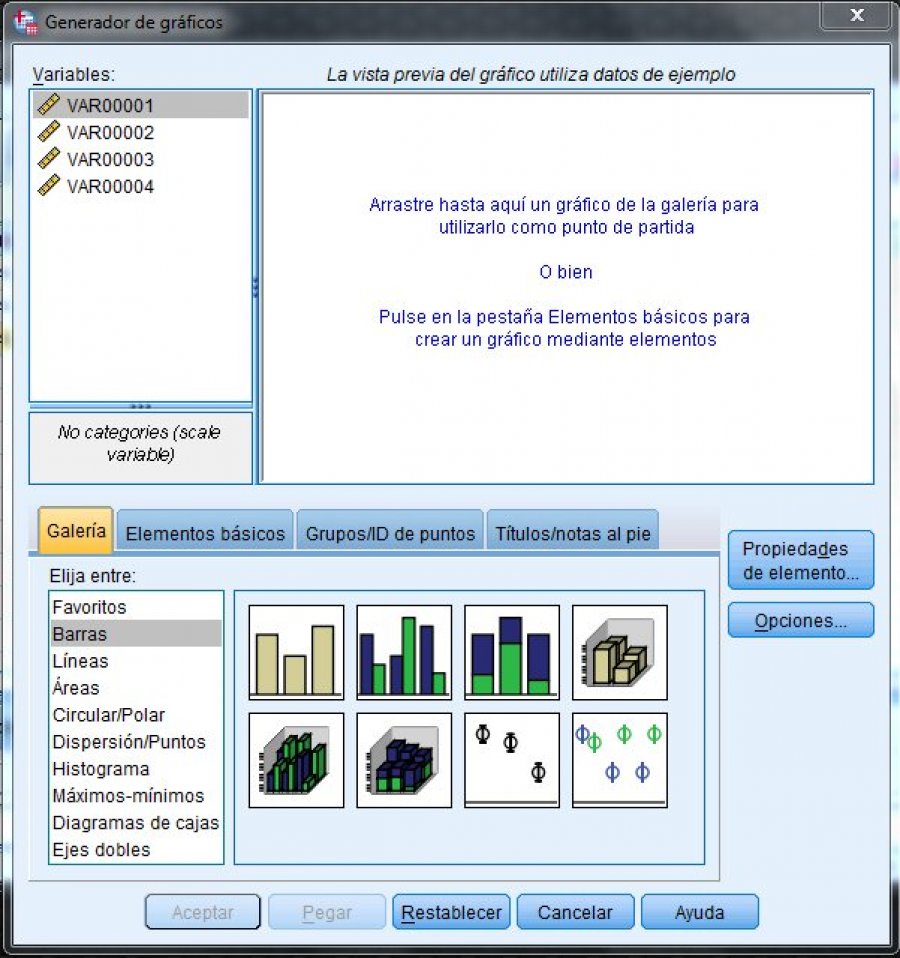Choose Diagramas de cajas chart type
This screenshot has height=958, width=900.
pos(136,822)
